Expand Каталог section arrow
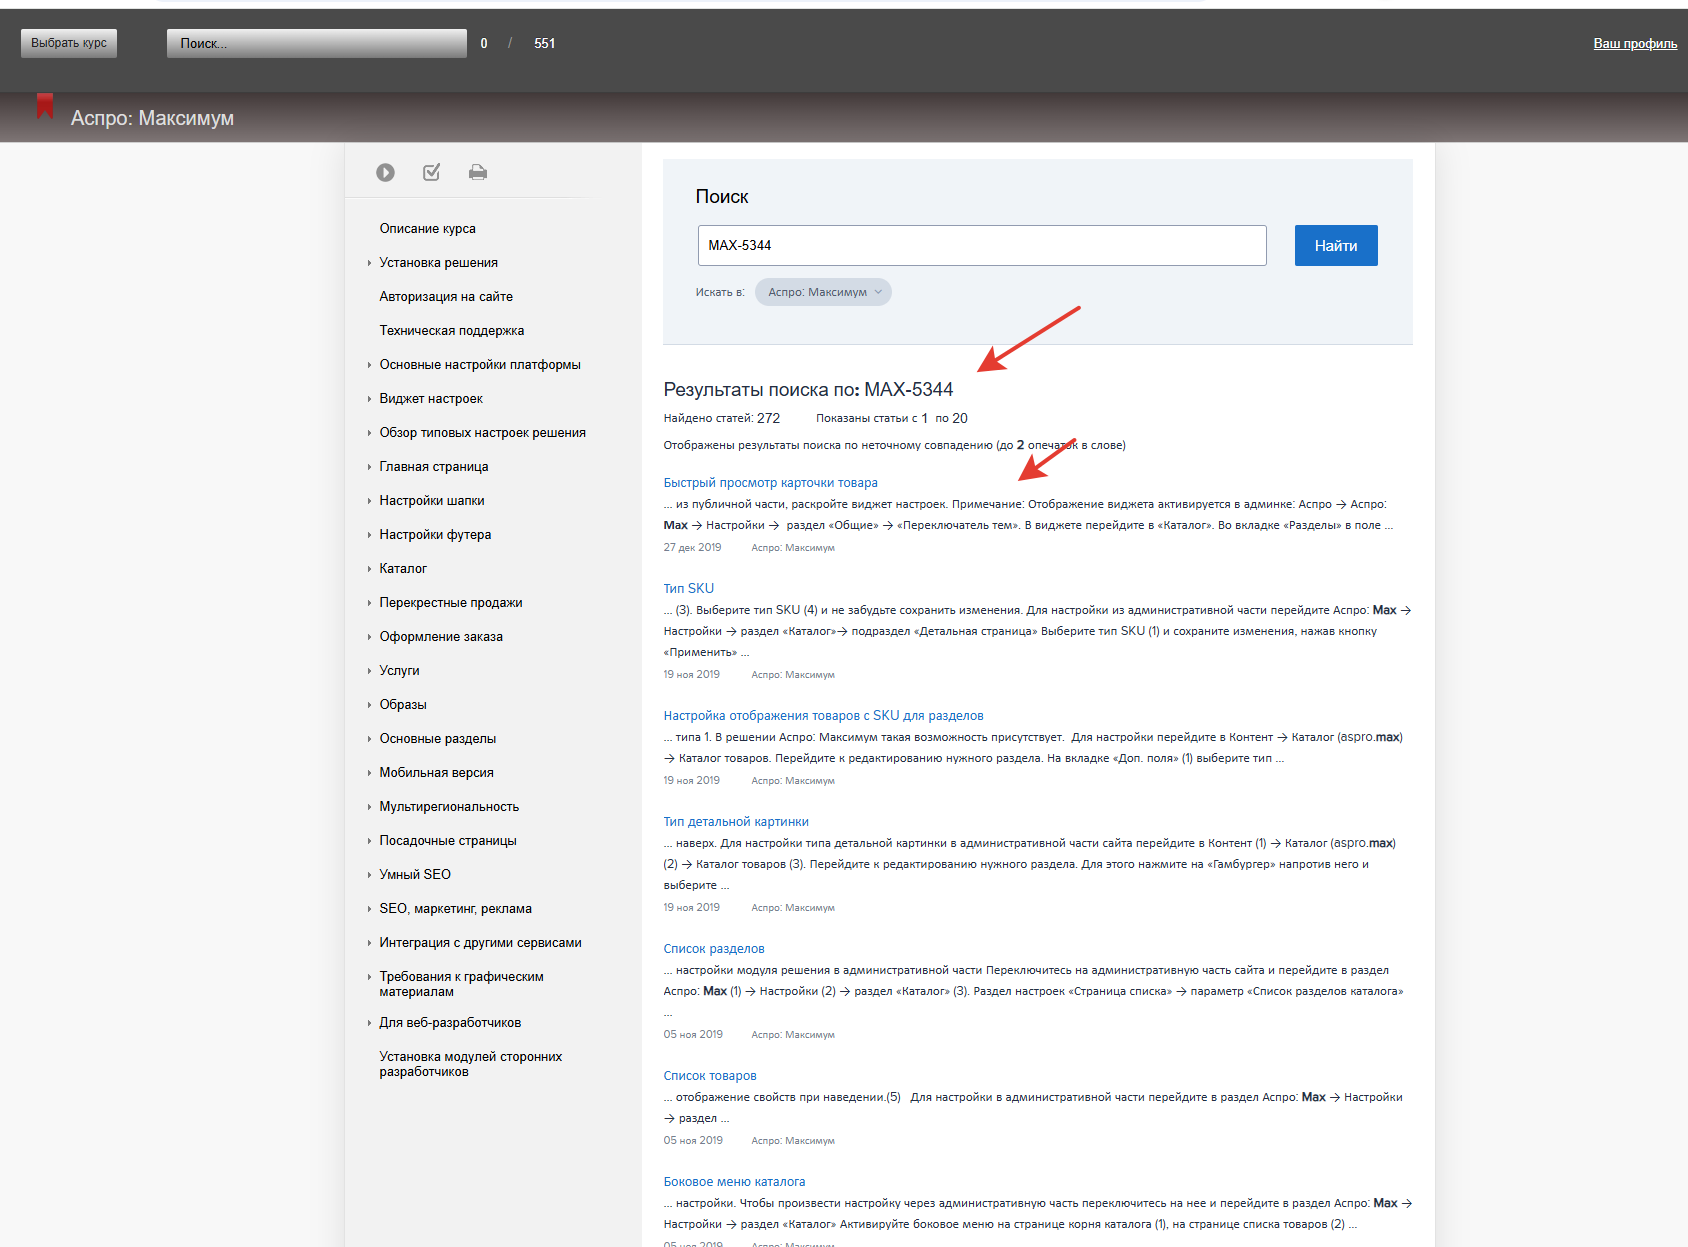This screenshot has height=1247, width=1688. click(x=369, y=569)
